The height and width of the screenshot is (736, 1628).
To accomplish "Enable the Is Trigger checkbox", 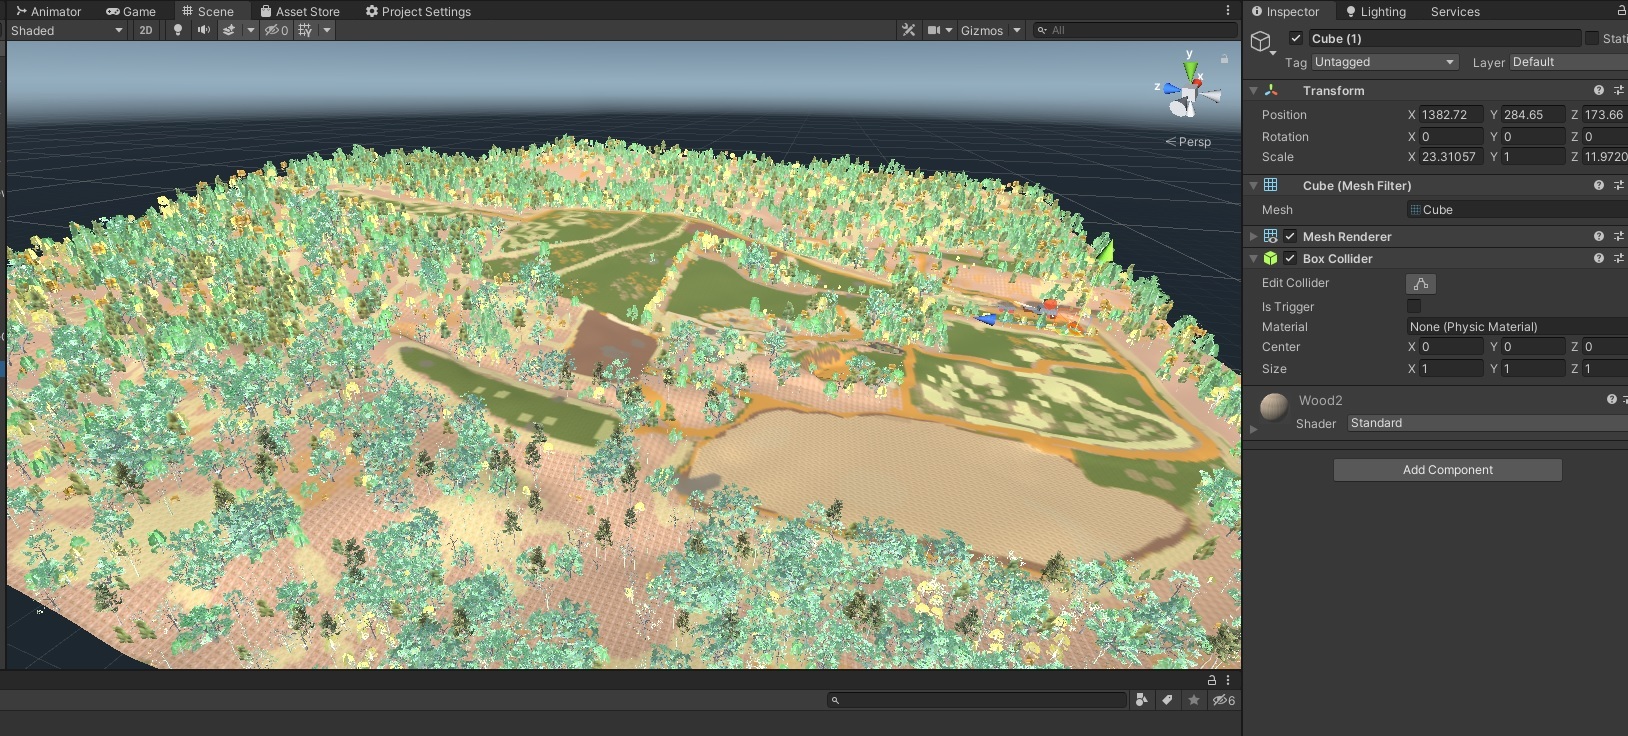I will (x=1414, y=306).
